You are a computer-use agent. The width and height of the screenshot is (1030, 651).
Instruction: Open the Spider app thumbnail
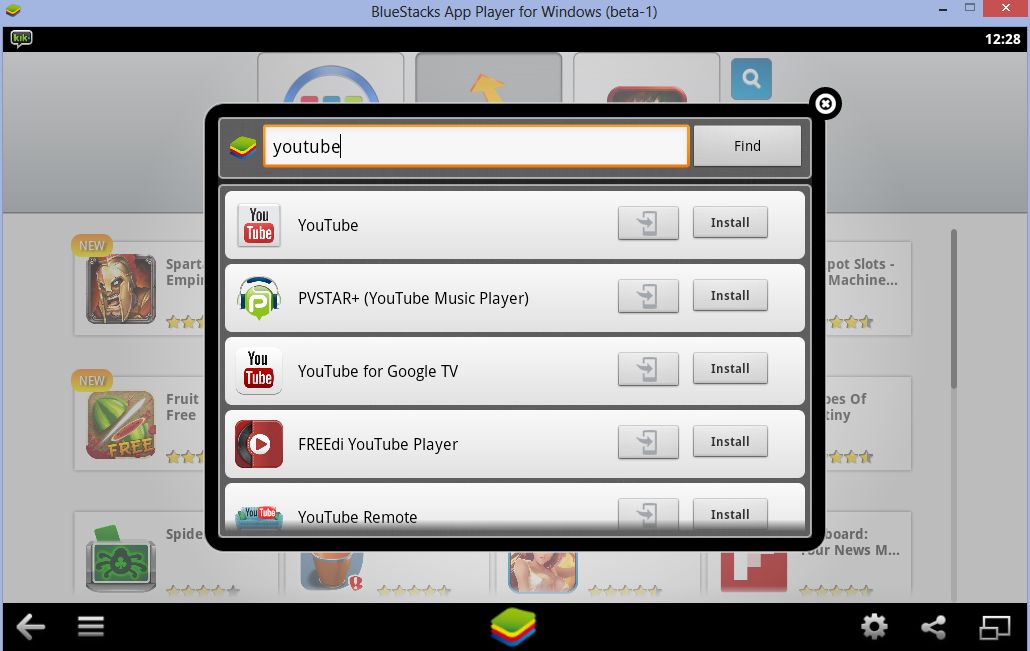[121, 559]
